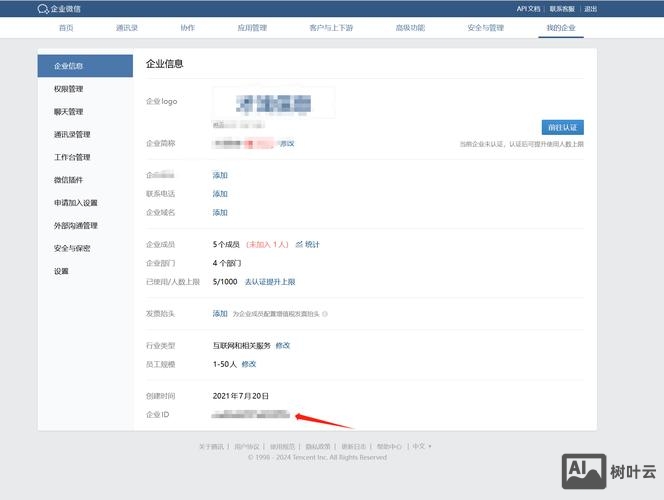Click 添加 for 企业域名
This screenshot has height=500, width=664.
point(220,212)
